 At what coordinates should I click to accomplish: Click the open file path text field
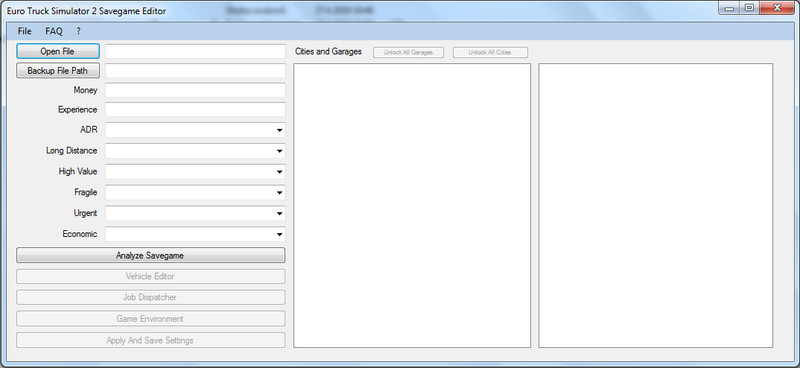[x=195, y=52]
